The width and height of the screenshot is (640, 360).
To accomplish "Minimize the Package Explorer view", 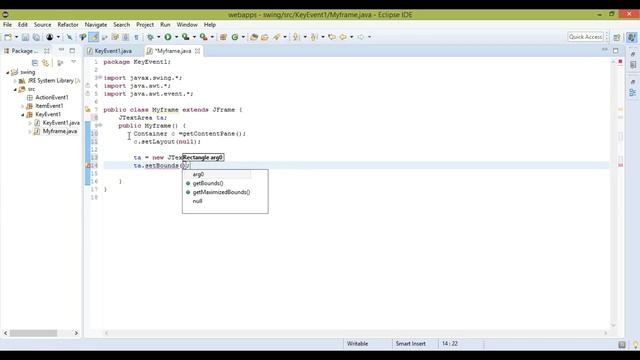I will tap(61, 50).
